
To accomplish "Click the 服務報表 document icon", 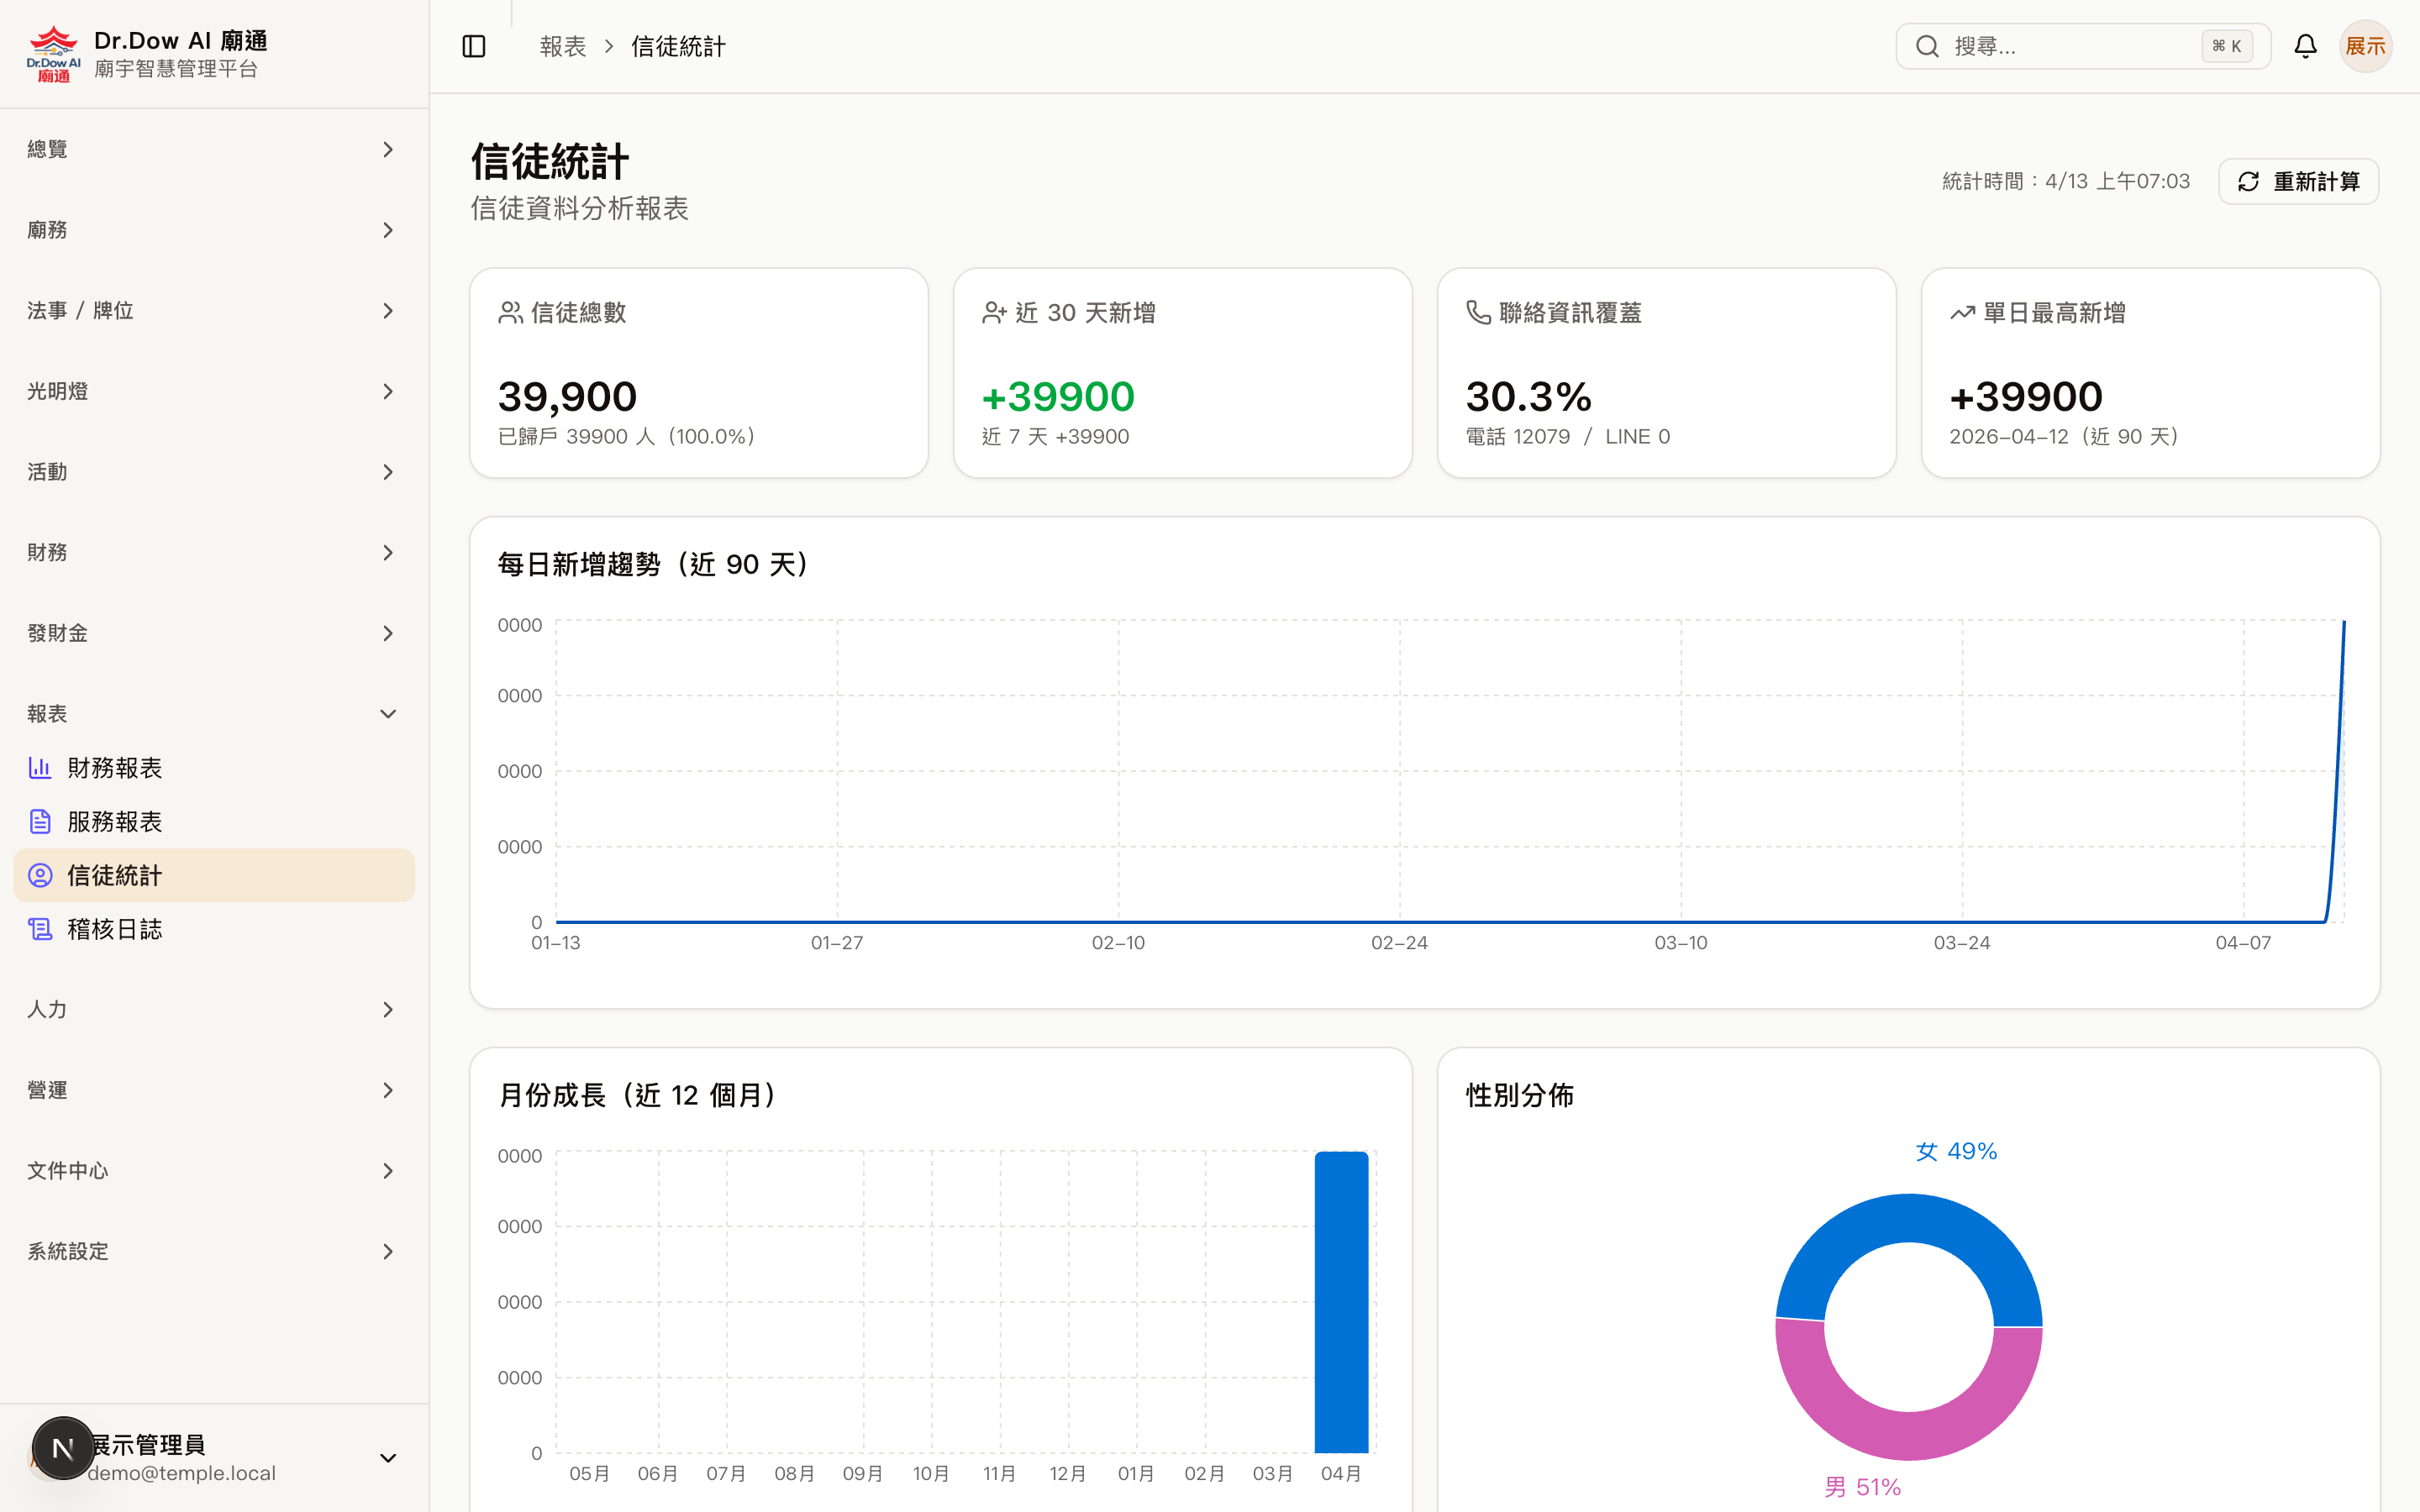I will pos(40,821).
